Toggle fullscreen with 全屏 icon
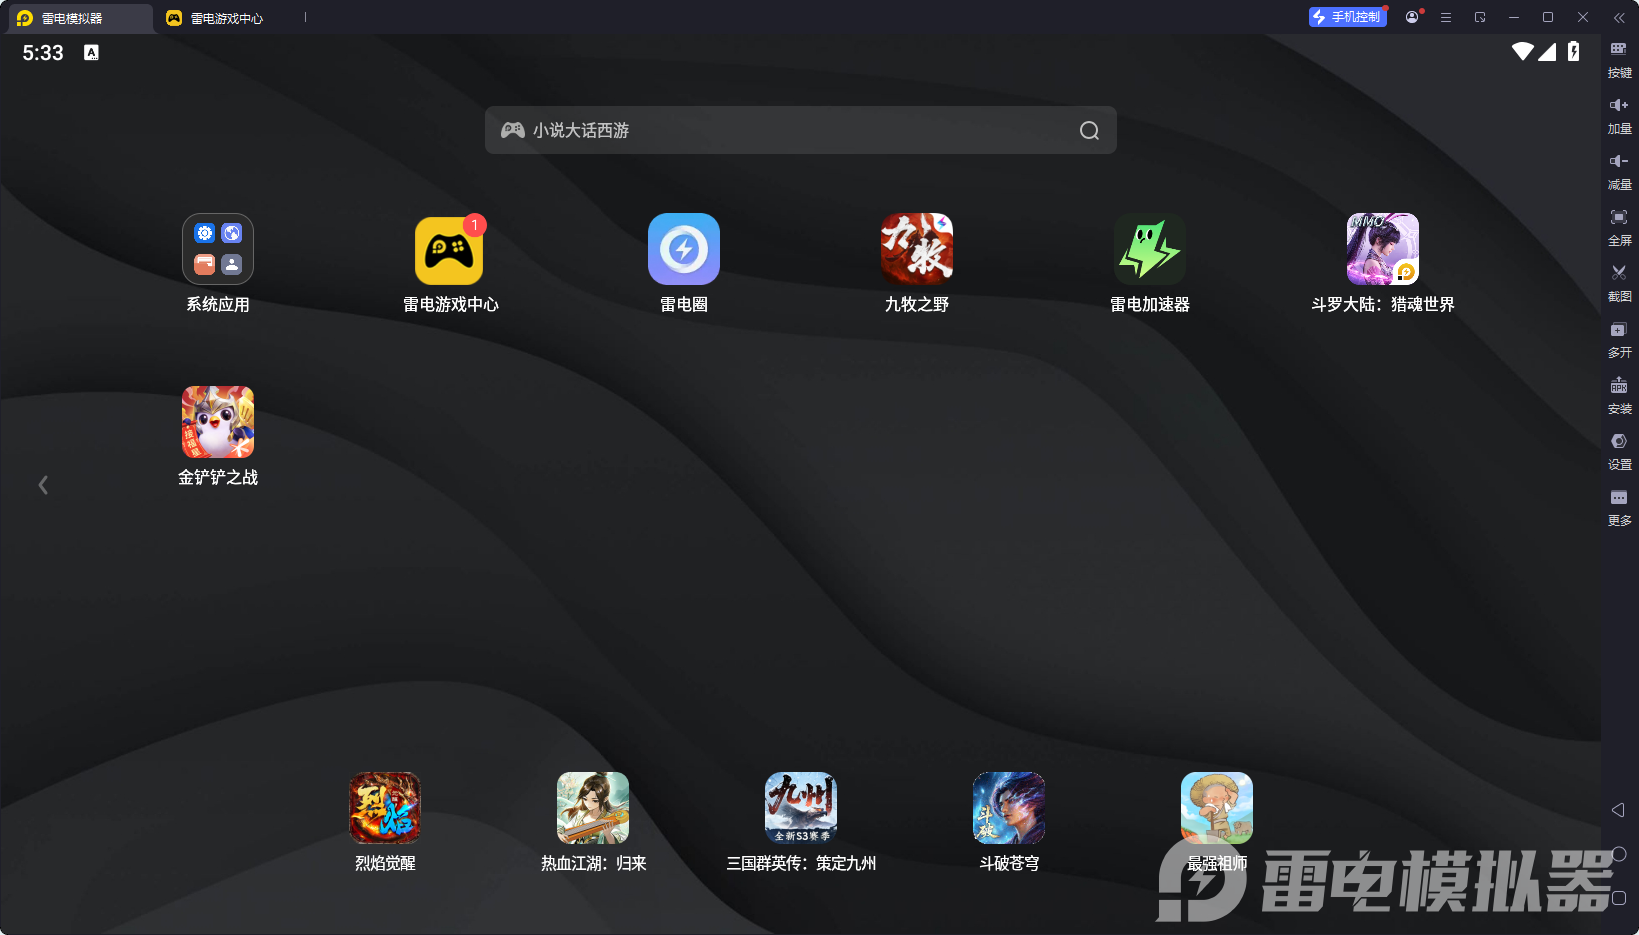The width and height of the screenshot is (1639, 935). 1619,227
